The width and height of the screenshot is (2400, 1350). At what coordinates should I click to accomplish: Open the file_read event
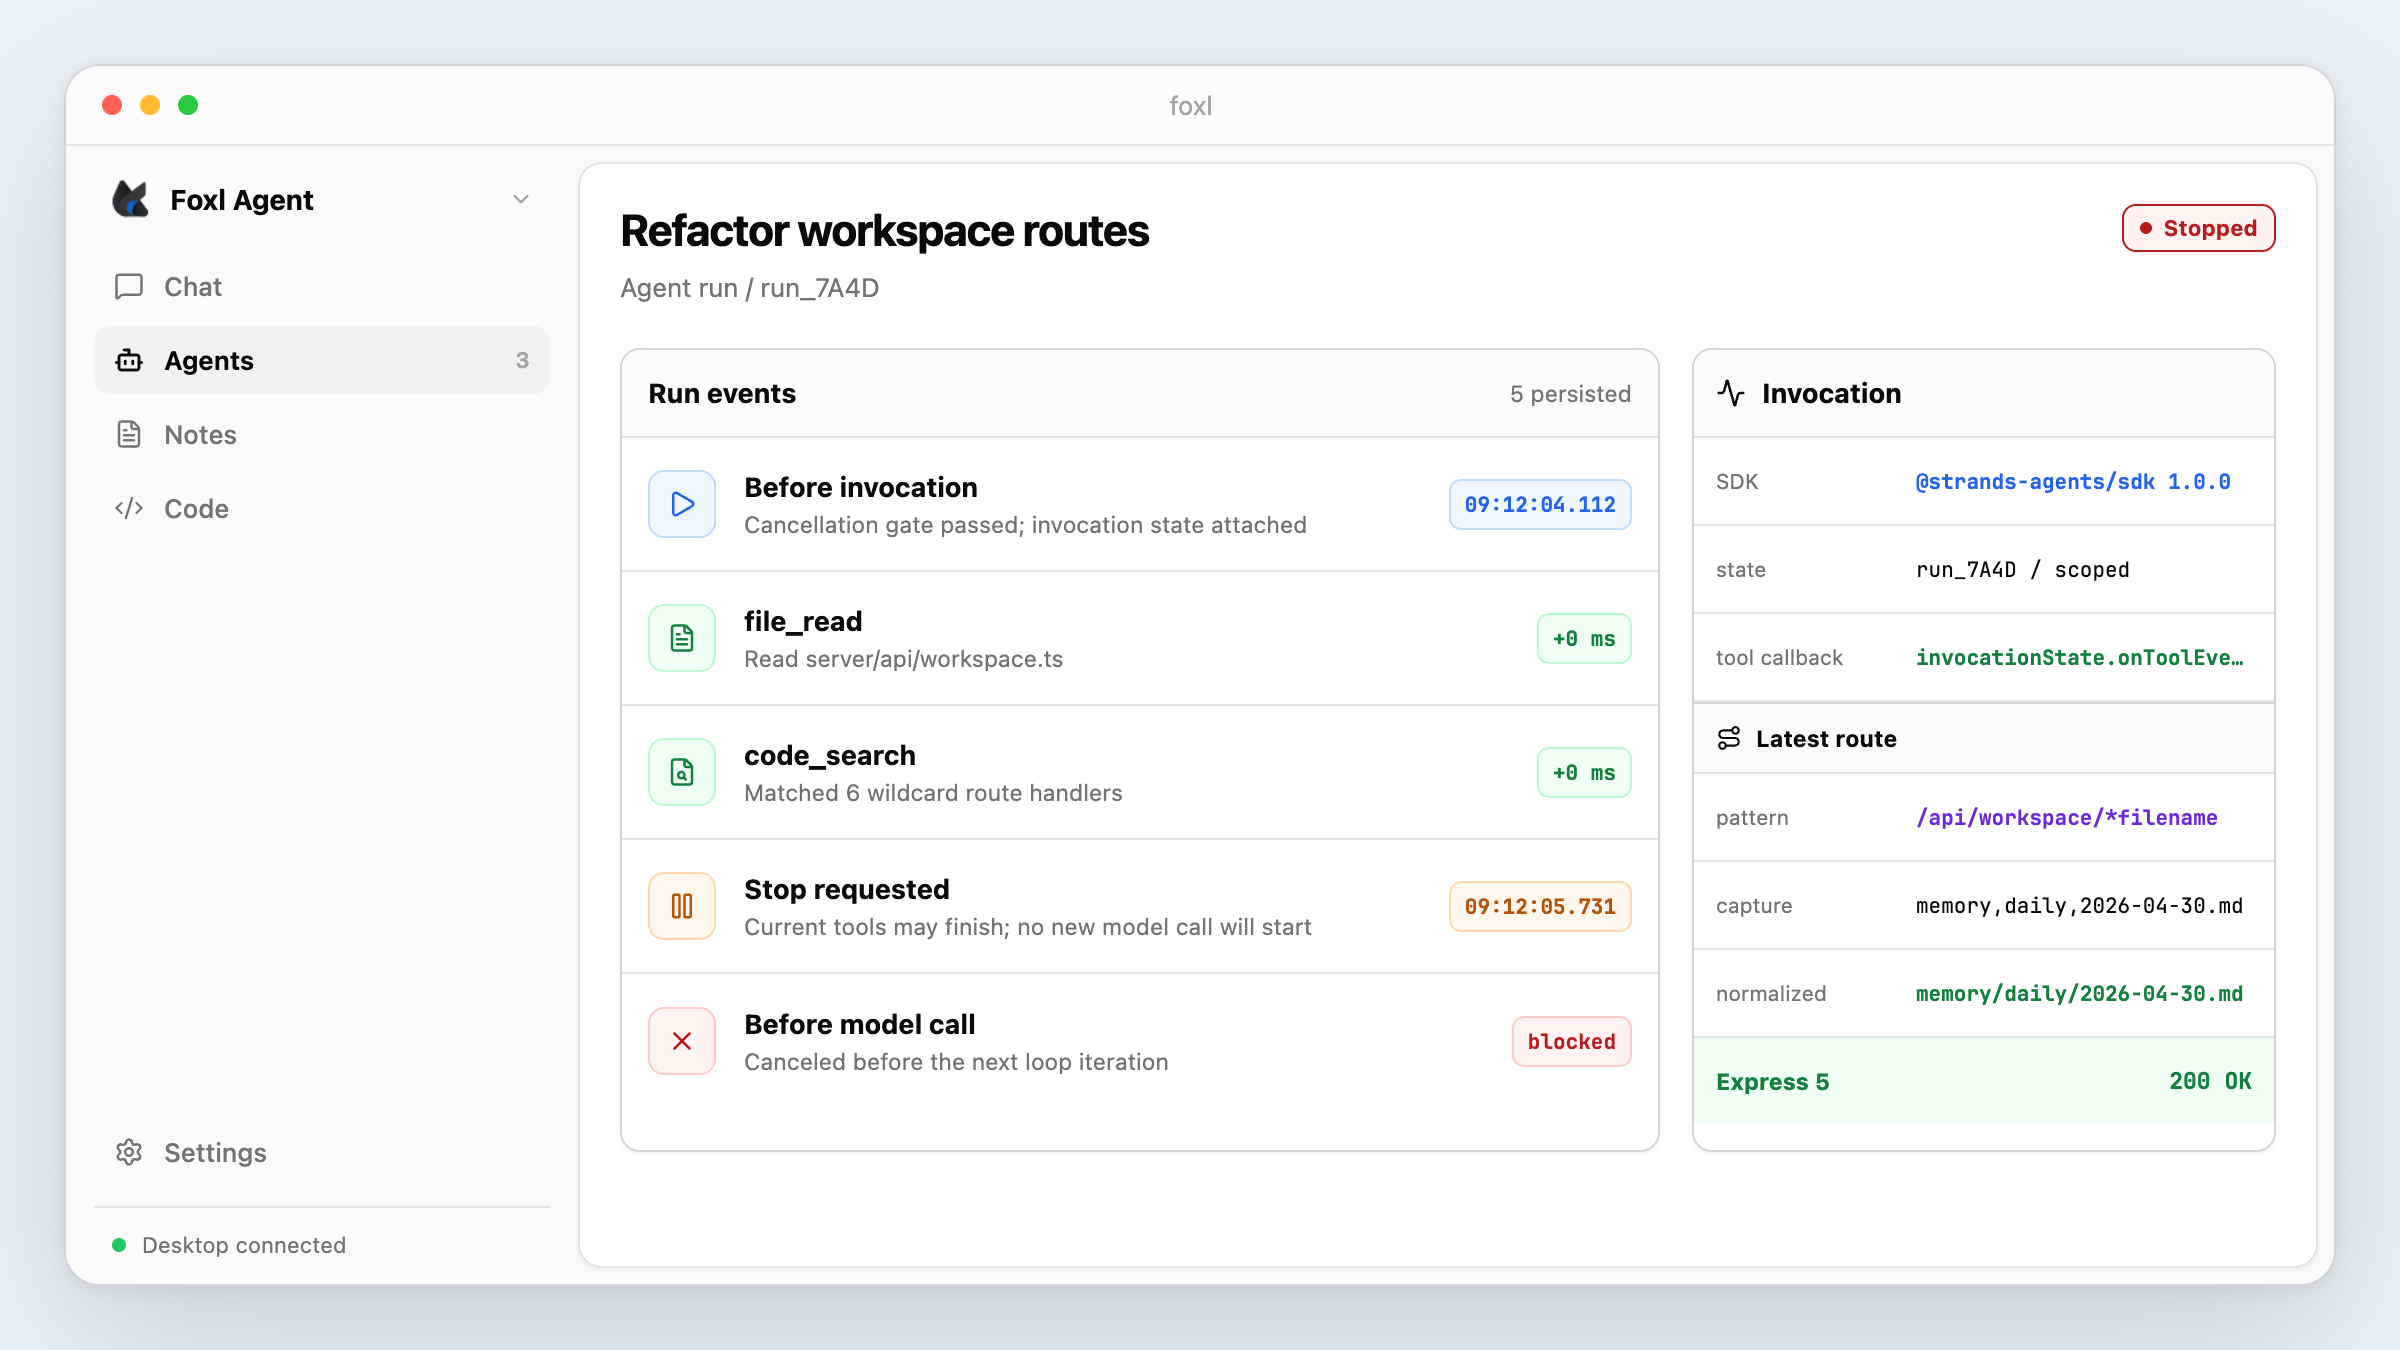(1140, 638)
